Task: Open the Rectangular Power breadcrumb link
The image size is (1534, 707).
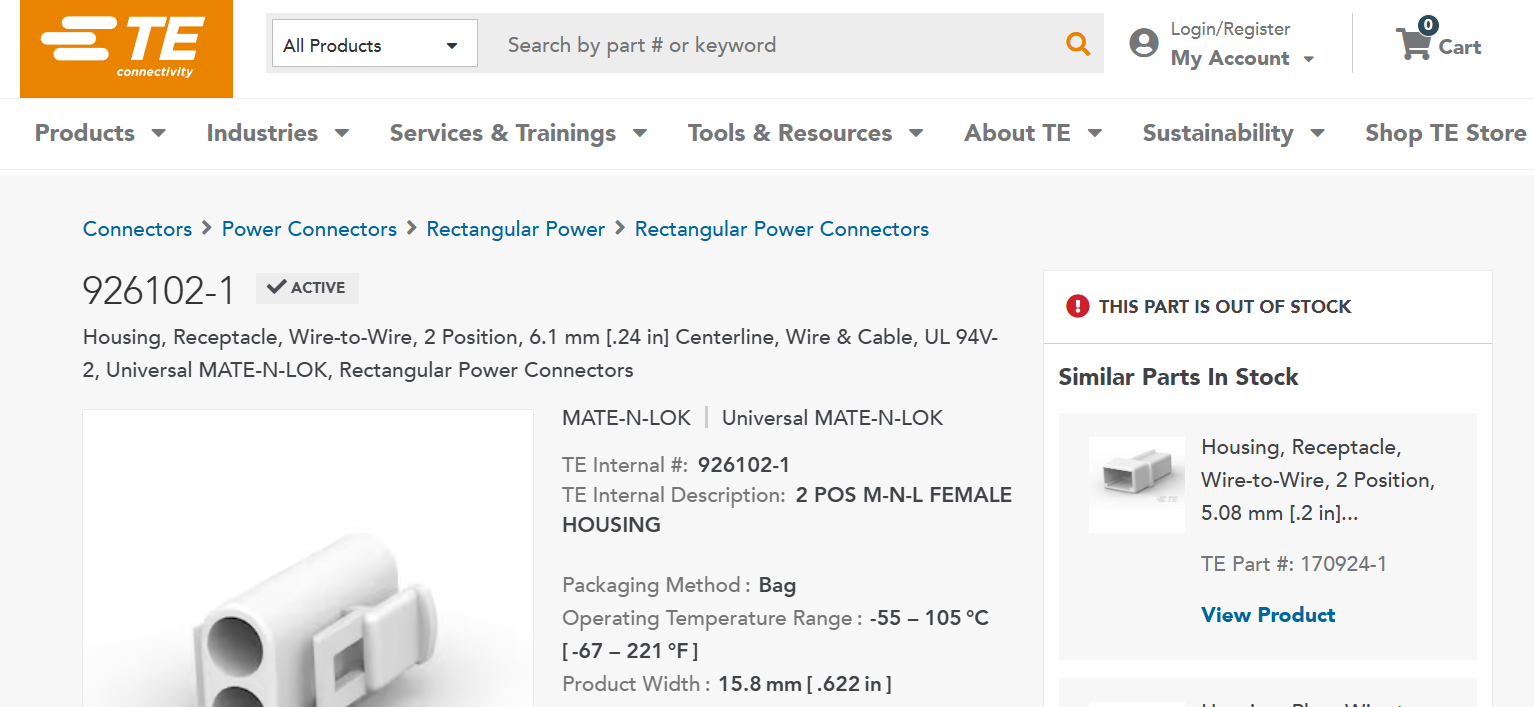Action: 515,229
